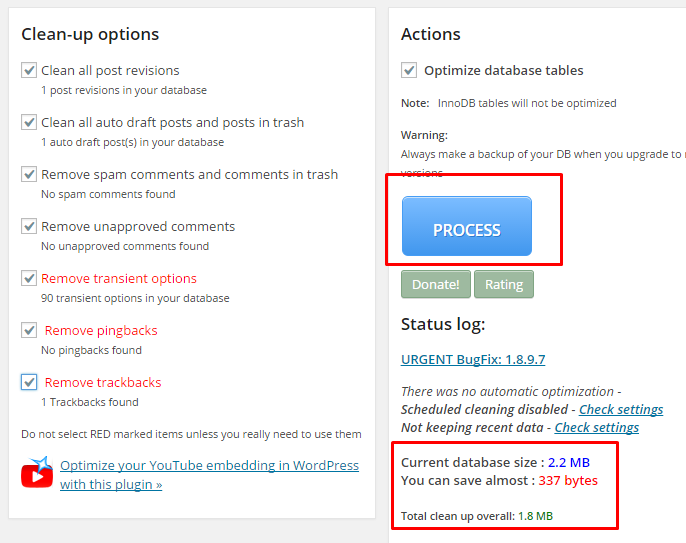Toggle Remove trackbacks checkbox

click(x=29, y=382)
